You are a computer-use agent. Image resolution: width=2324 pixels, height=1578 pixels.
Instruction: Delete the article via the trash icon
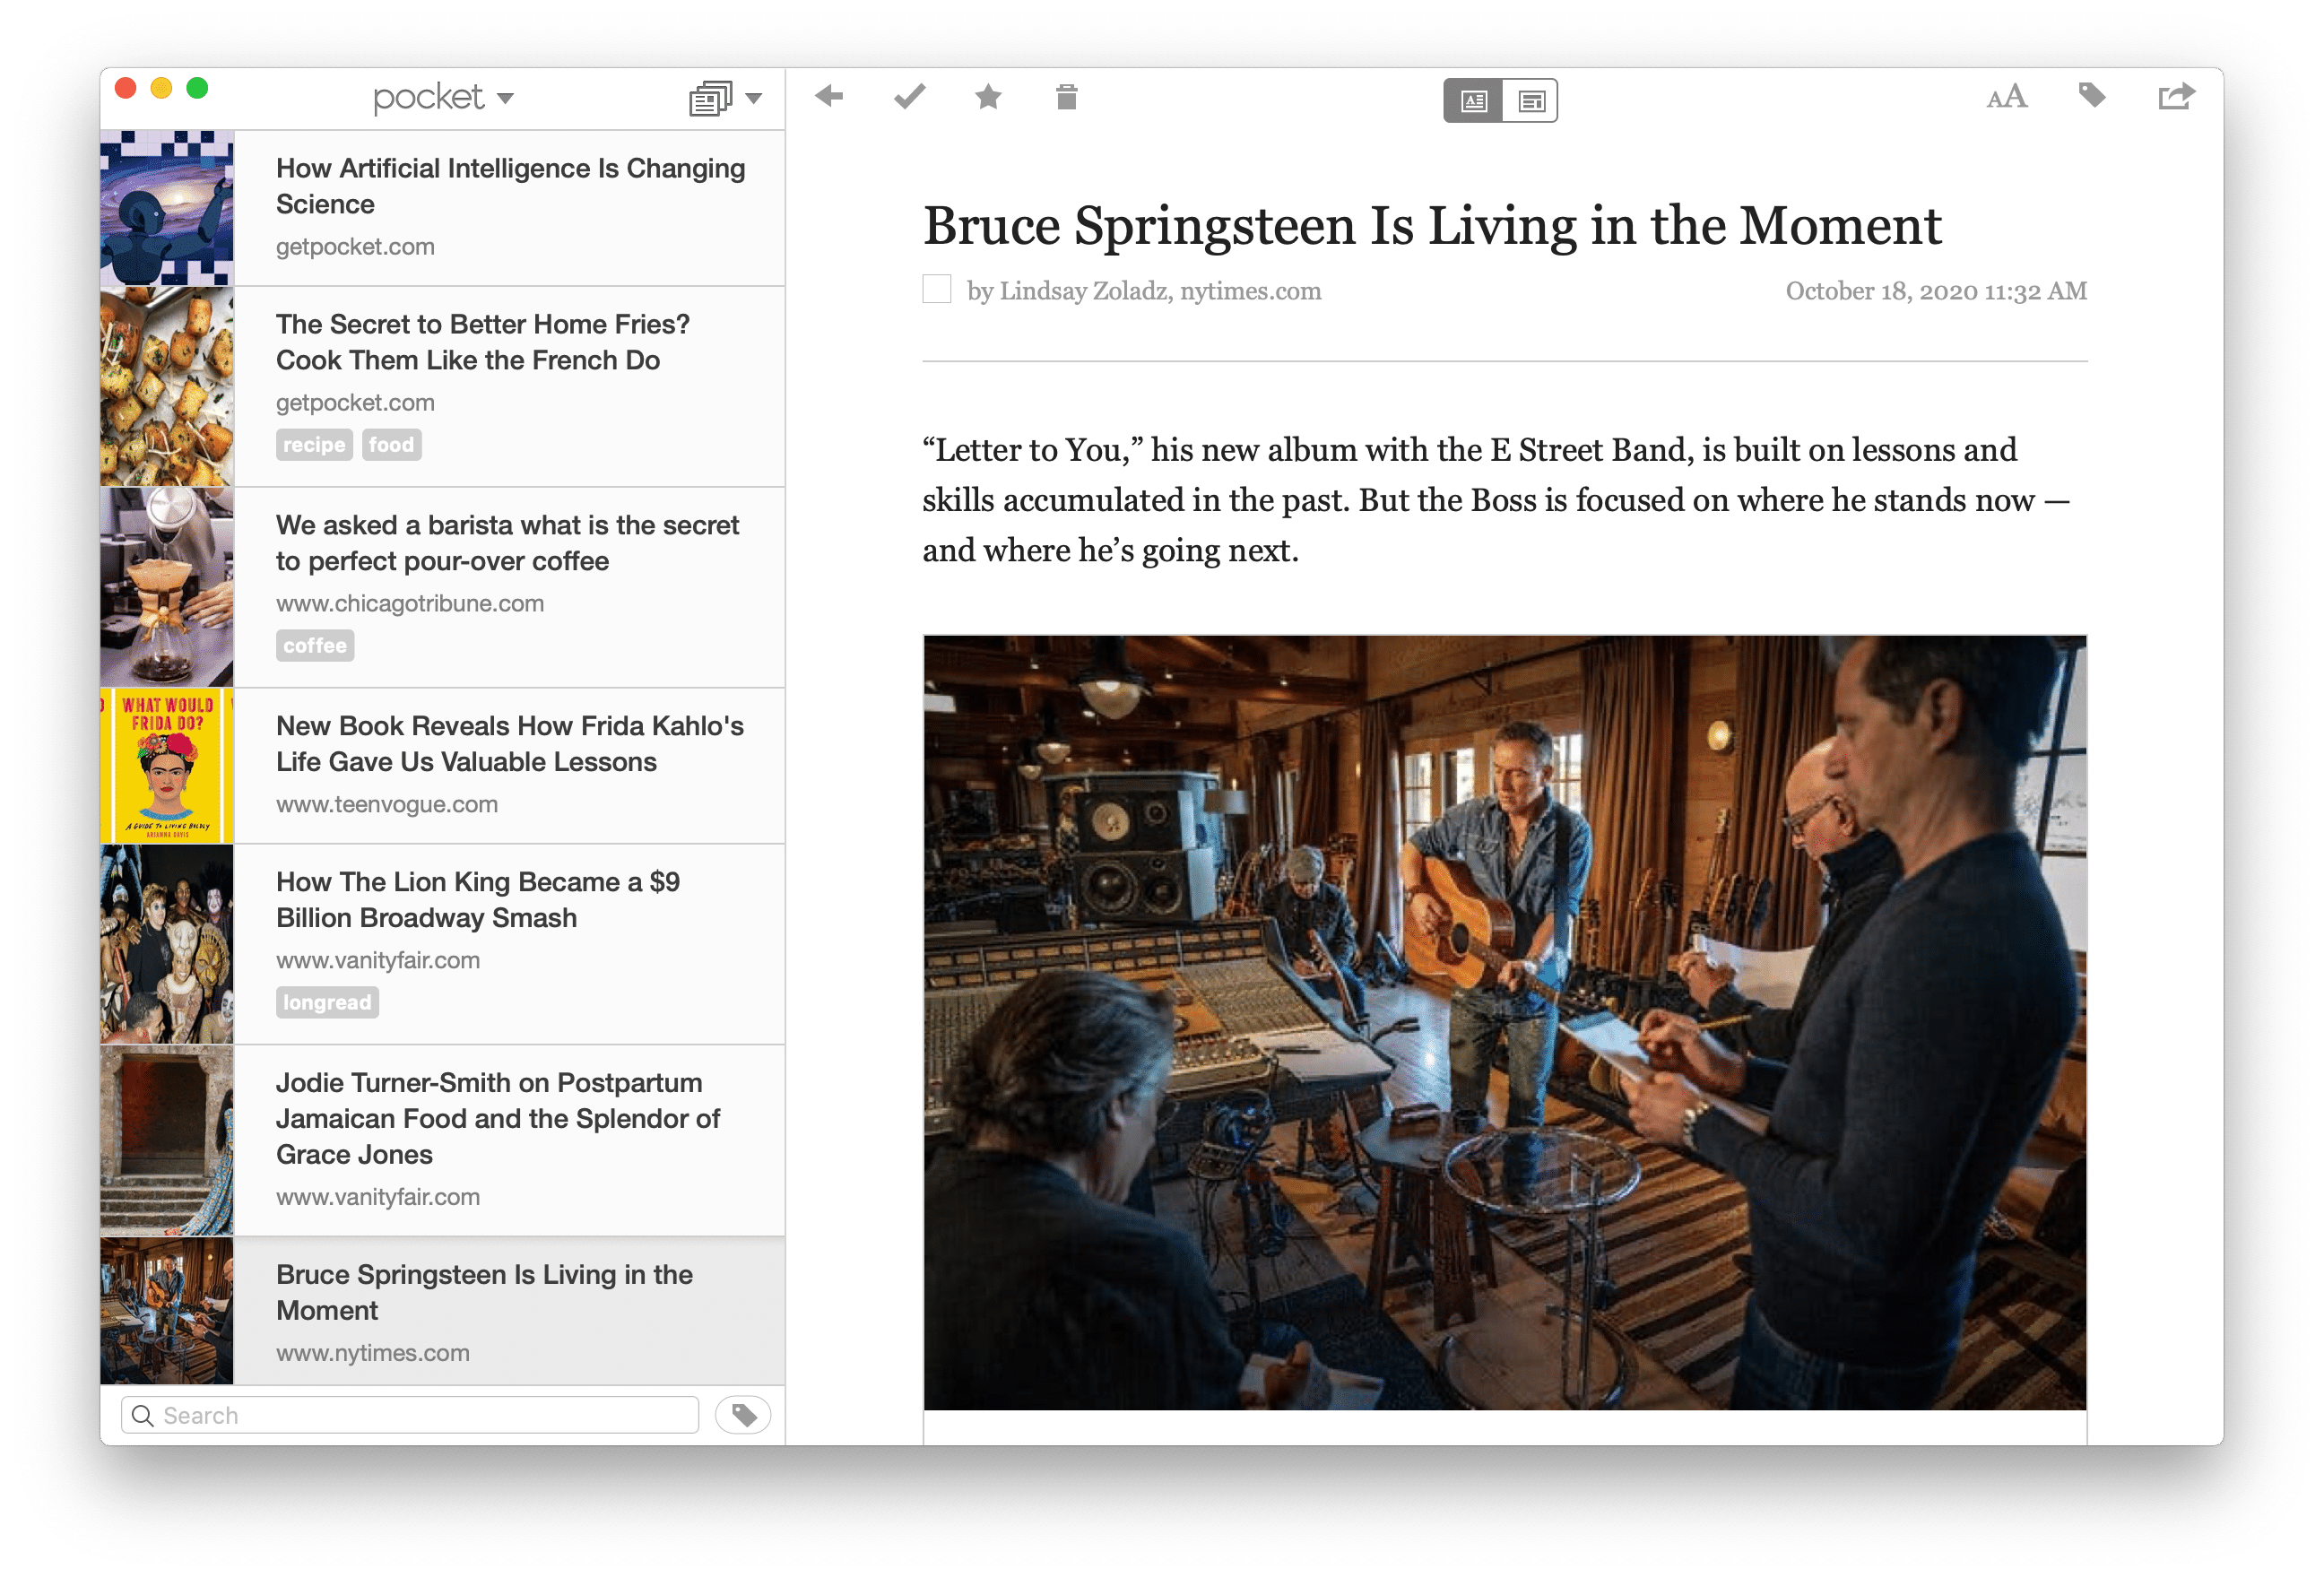pyautogui.click(x=1064, y=97)
